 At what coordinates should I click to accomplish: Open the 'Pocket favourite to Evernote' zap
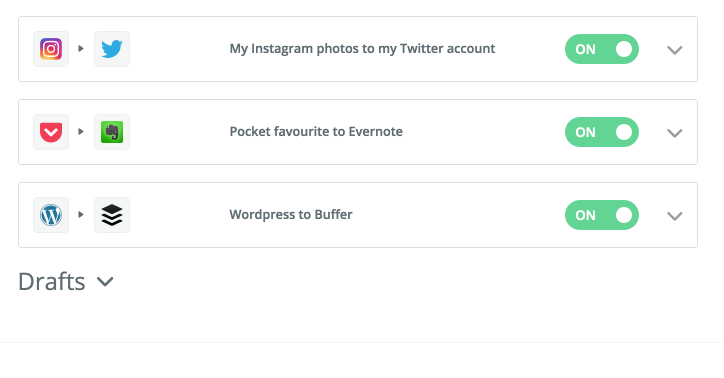coord(316,132)
